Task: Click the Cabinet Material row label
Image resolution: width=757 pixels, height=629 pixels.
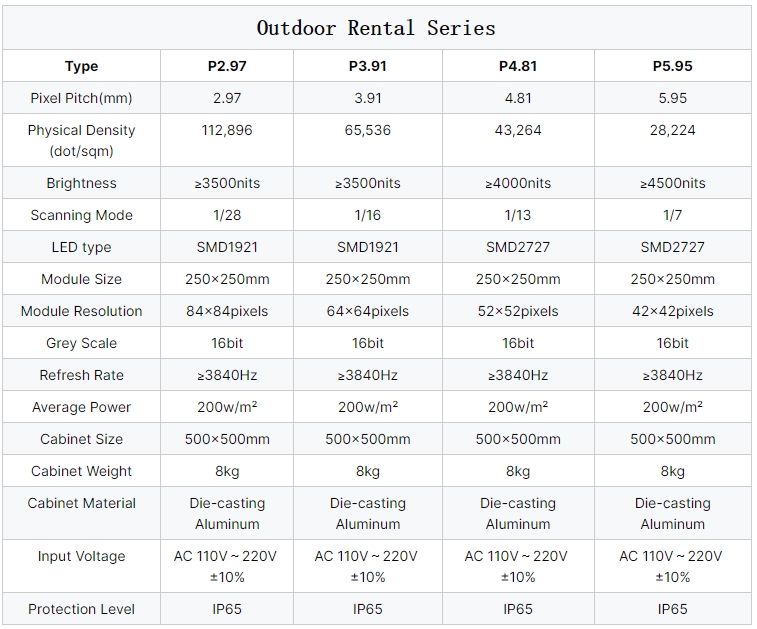Action: tap(81, 503)
